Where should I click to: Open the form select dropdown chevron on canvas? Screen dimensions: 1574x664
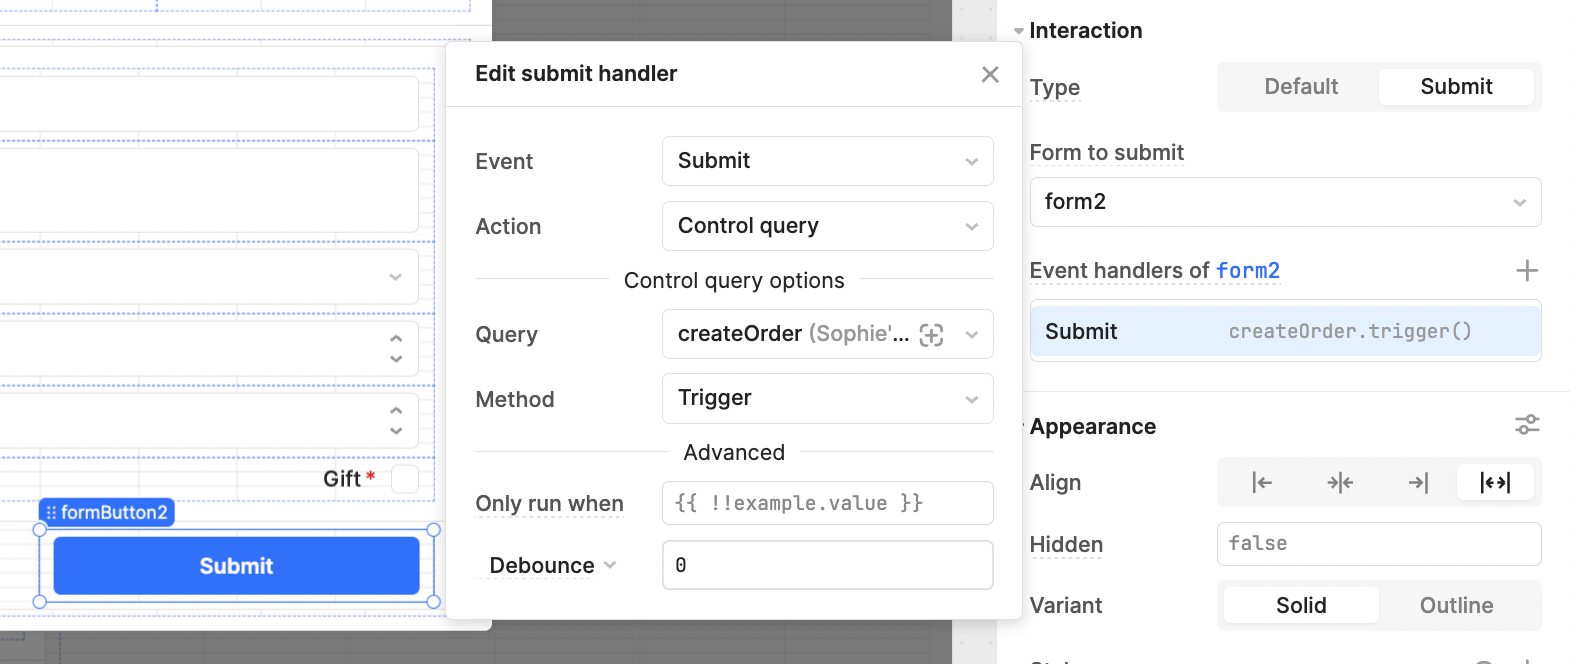[x=396, y=277]
